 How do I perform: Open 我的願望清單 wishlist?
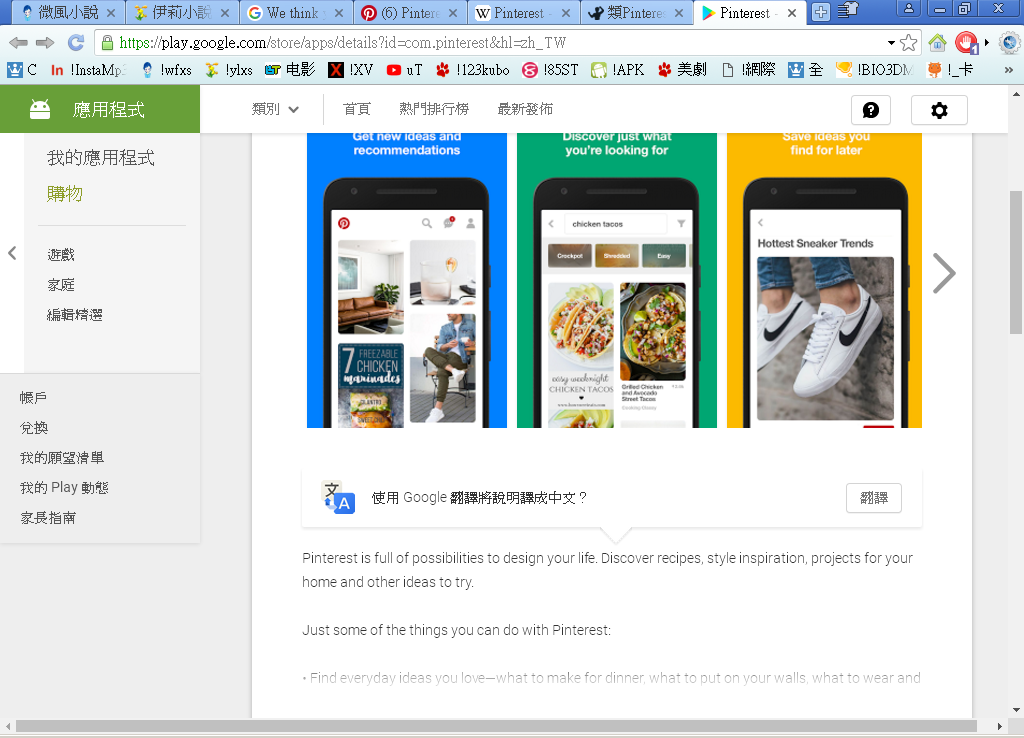[x=62, y=458]
